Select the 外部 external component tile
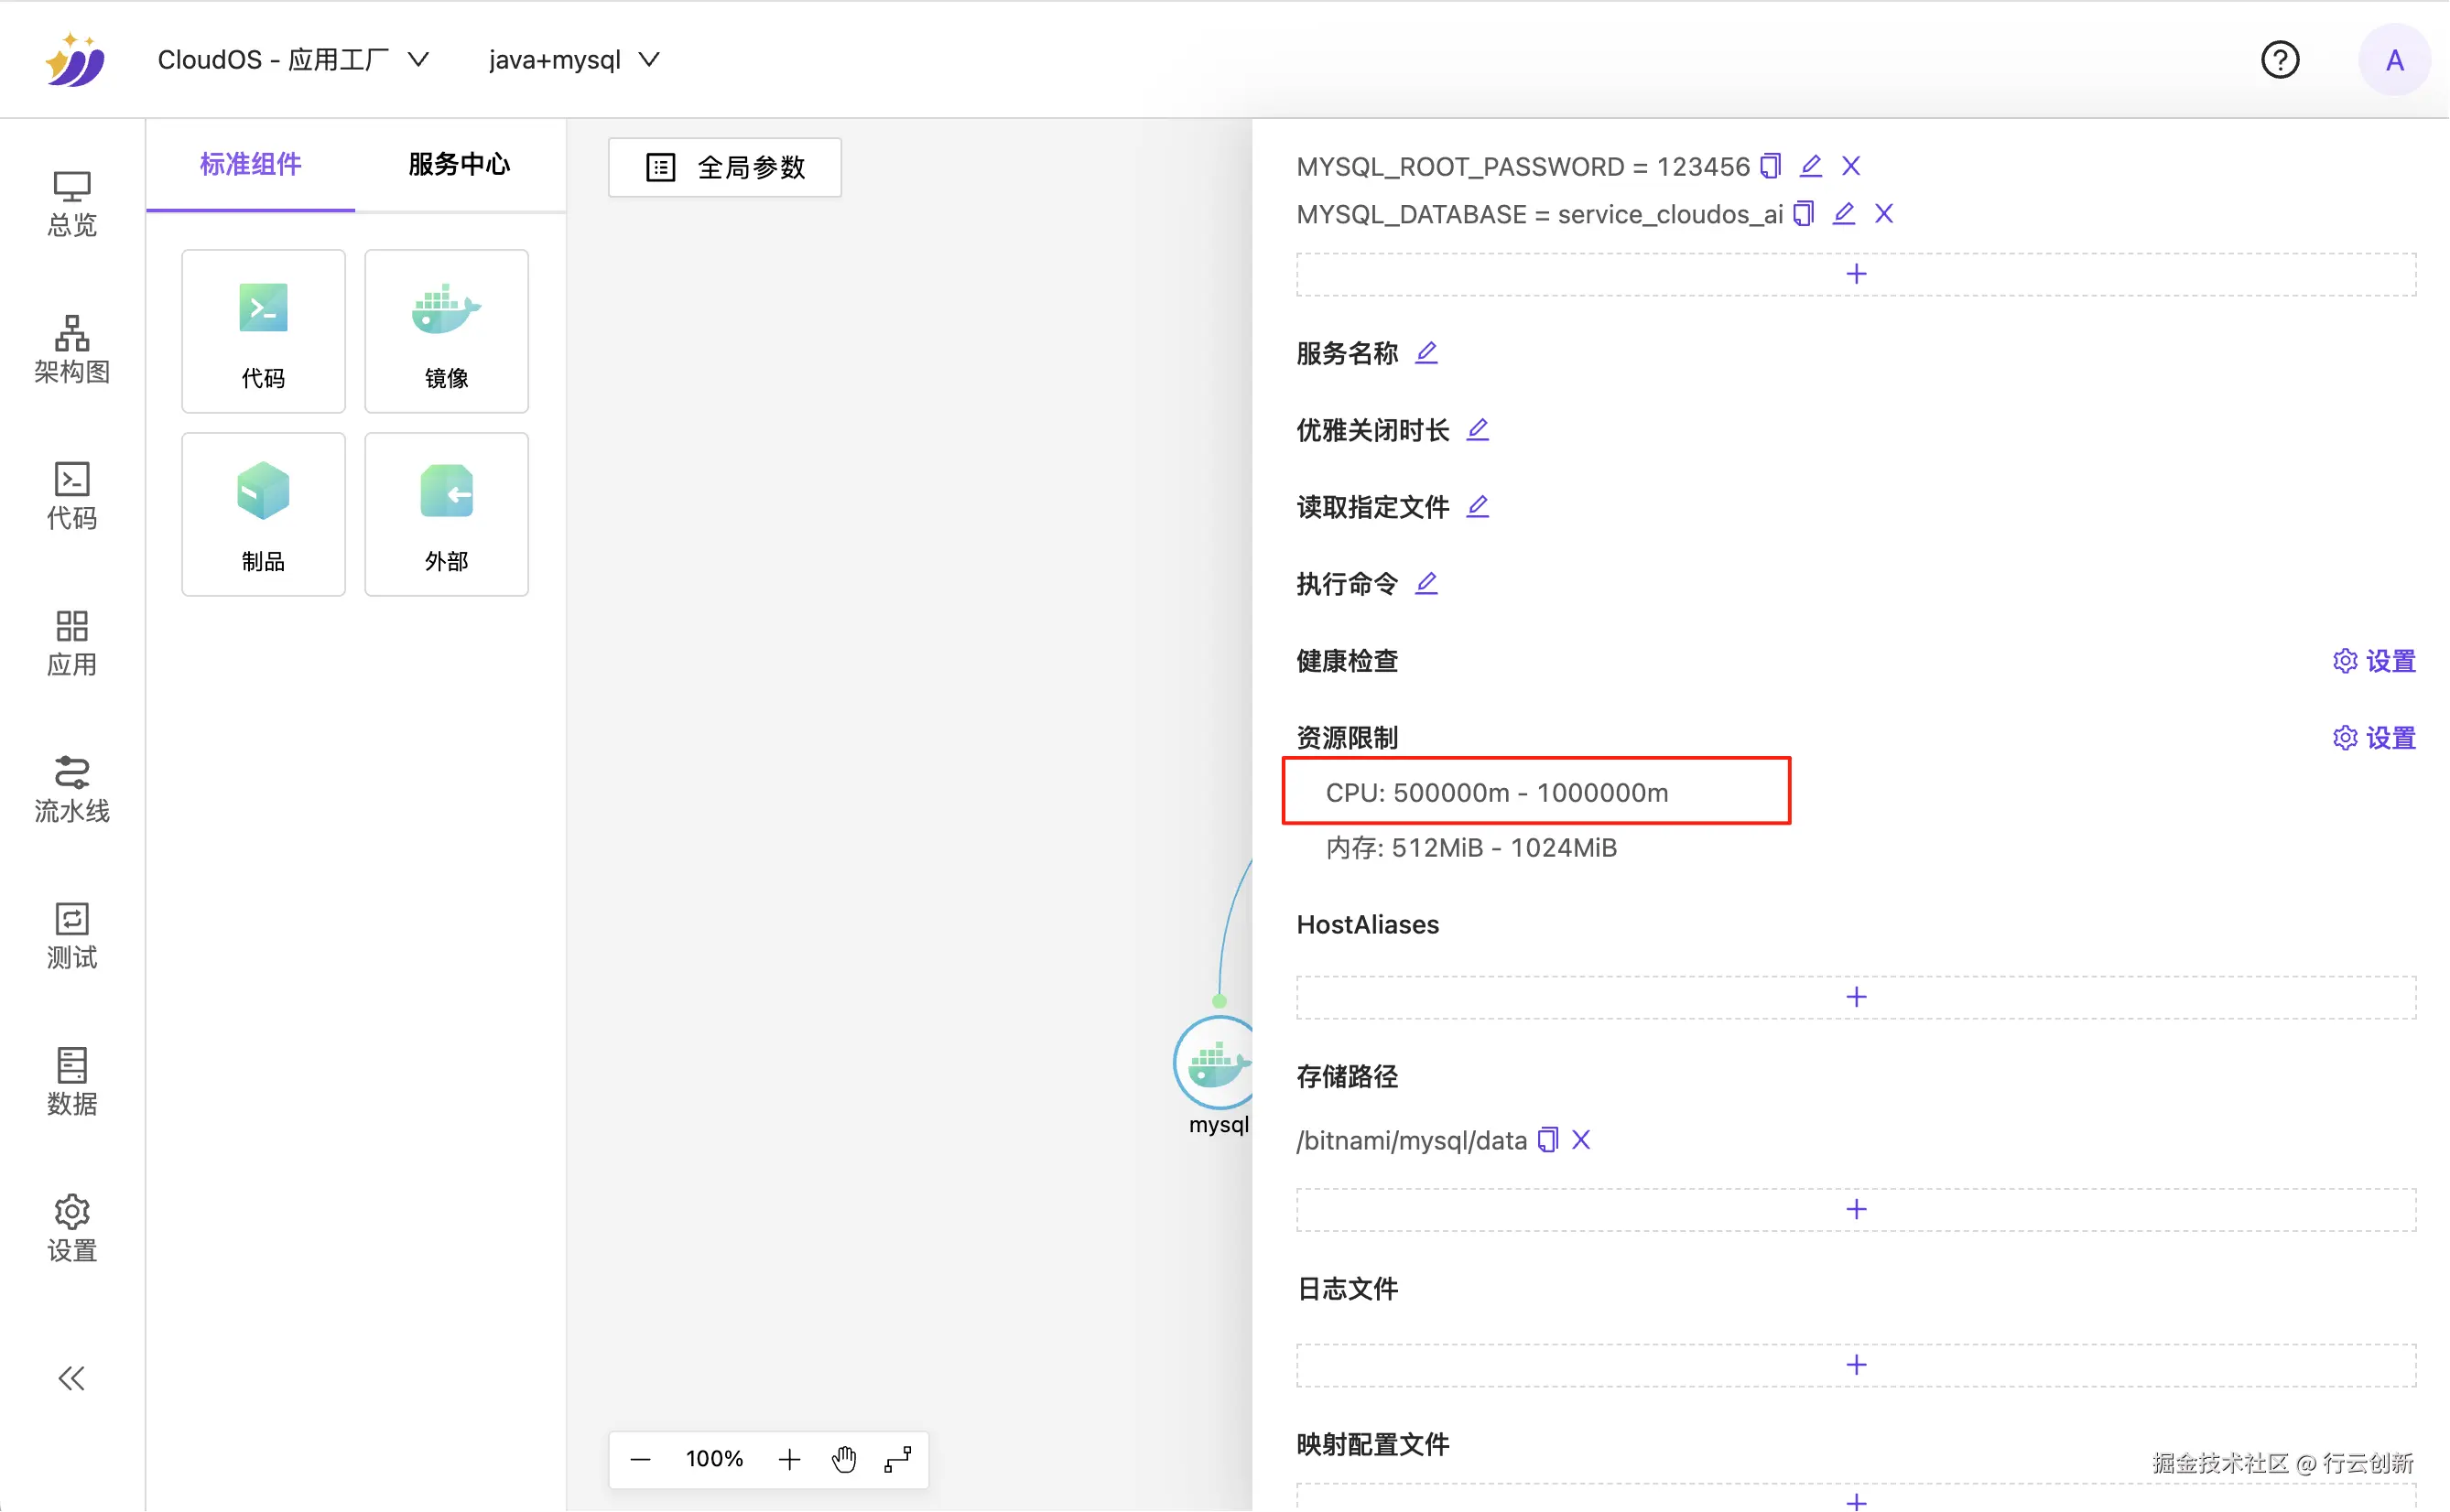 point(446,514)
